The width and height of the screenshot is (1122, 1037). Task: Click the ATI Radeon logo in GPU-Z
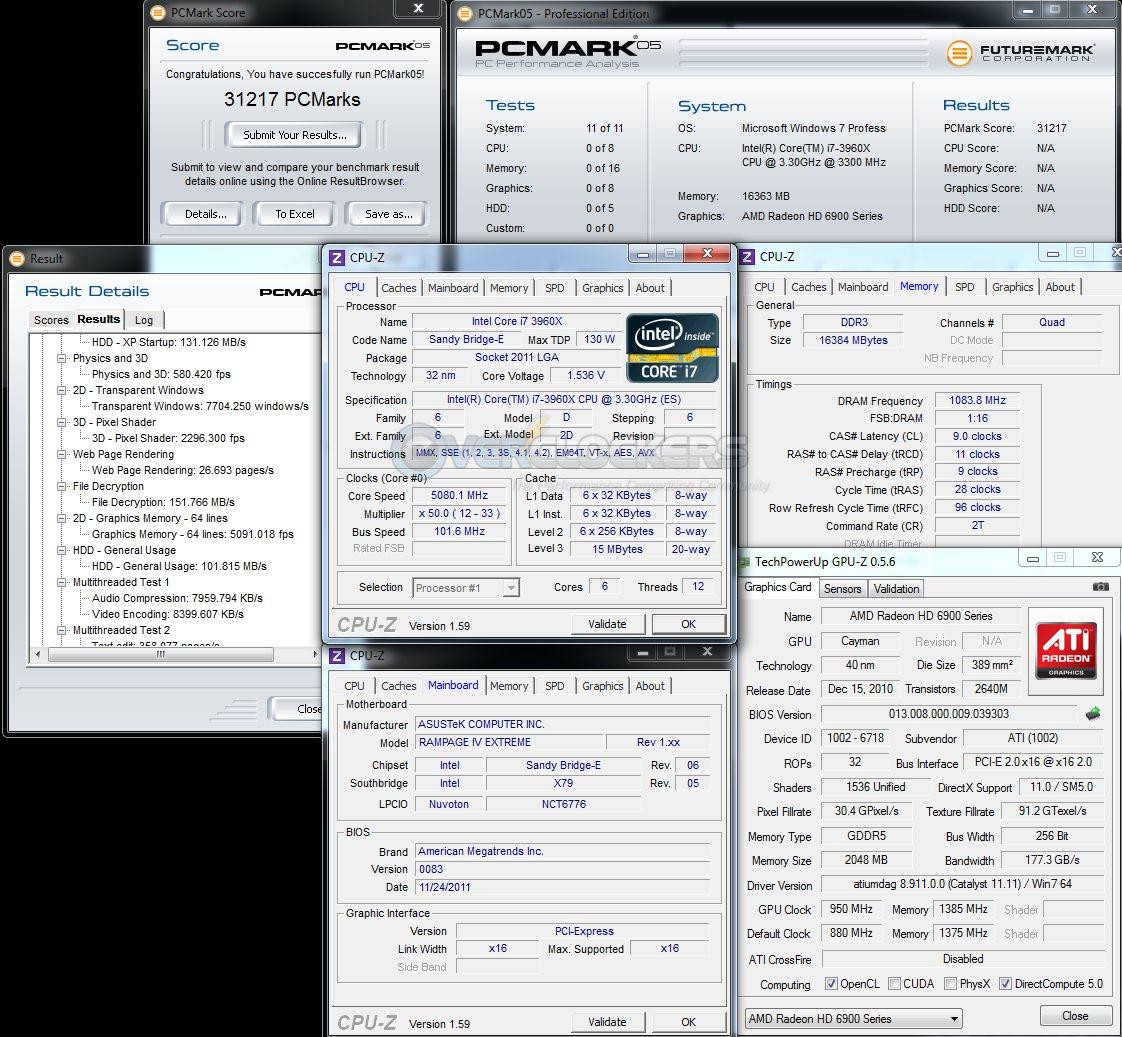[1066, 651]
